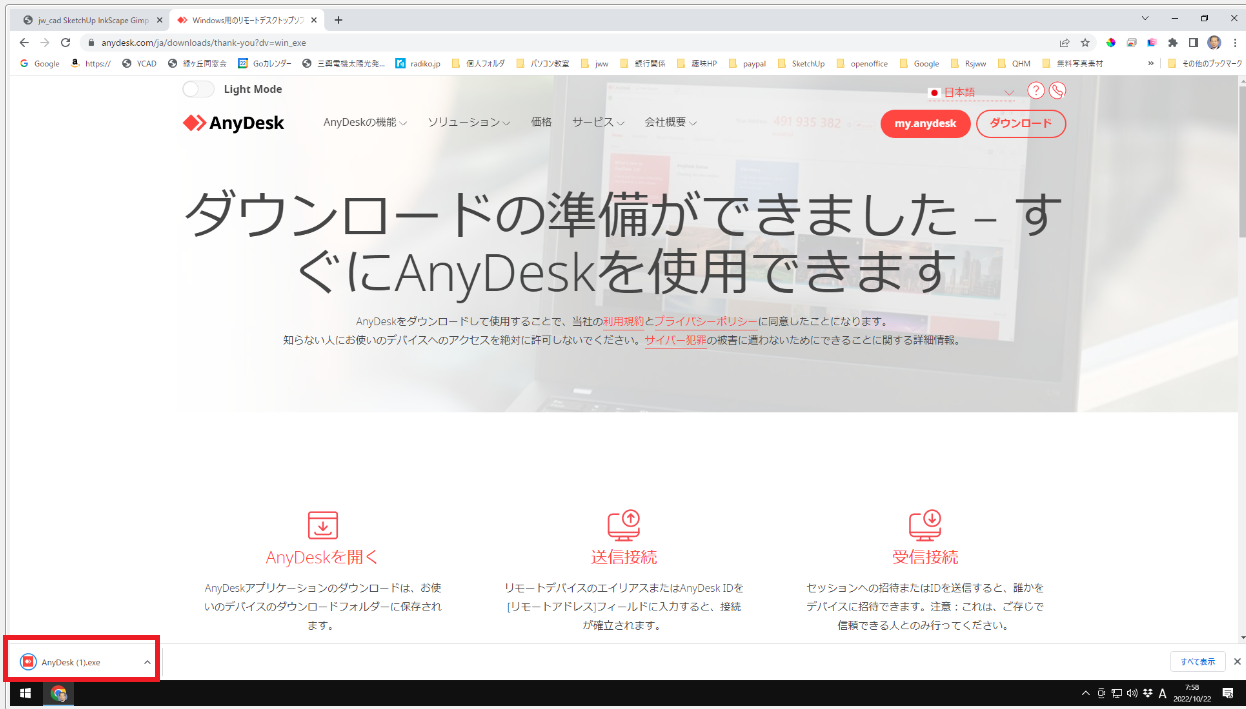Open the Chrome tab search dropdown
The height and width of the screenshot is (709, 1246).
pos(1146,19)
